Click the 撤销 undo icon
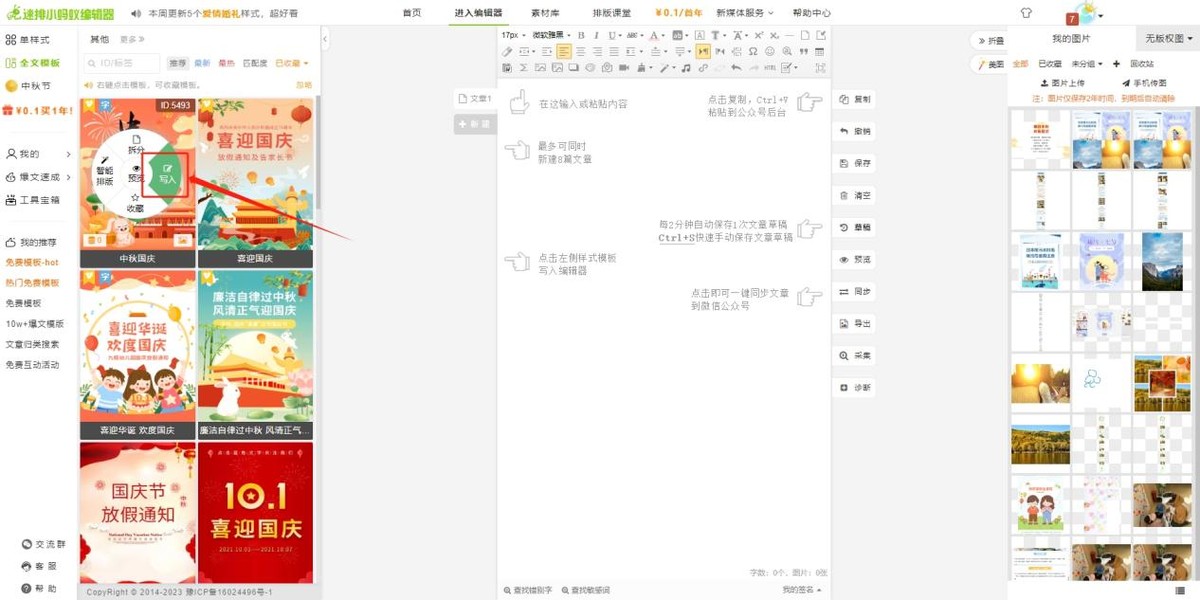 pyautogui.click(x=853, y=129)
